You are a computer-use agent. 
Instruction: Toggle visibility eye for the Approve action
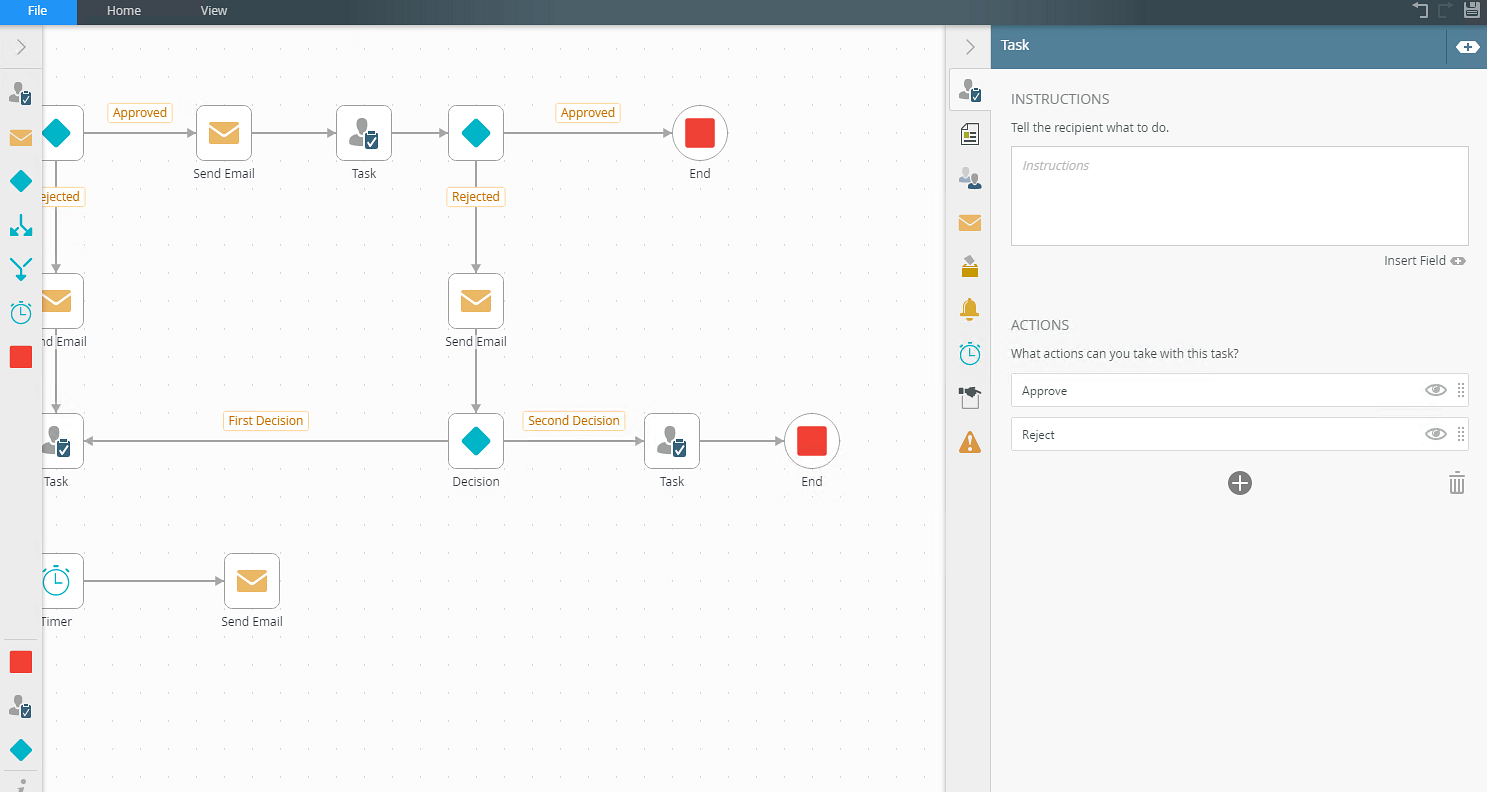point(1435,391)
